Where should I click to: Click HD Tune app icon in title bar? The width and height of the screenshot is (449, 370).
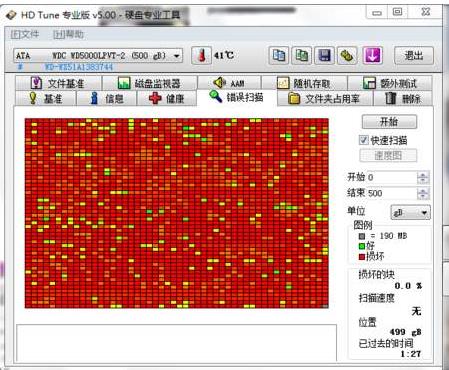[x=11, y=15]
